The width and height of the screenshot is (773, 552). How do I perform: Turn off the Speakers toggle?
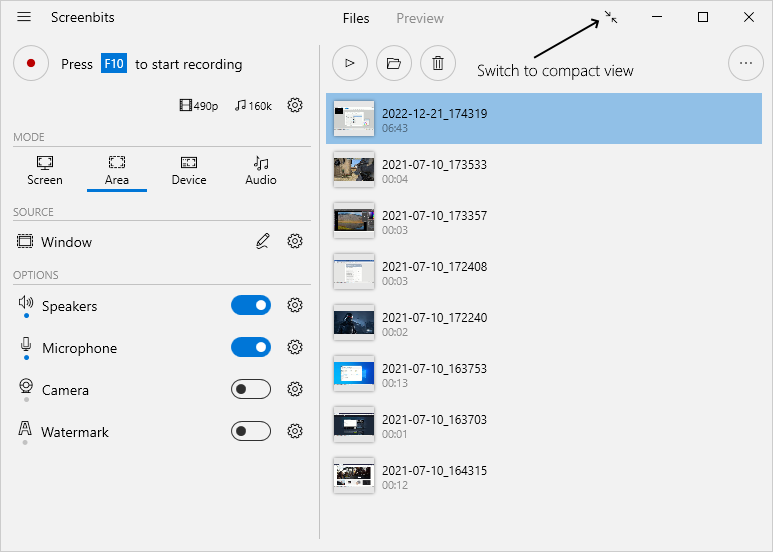coord(251,306)
